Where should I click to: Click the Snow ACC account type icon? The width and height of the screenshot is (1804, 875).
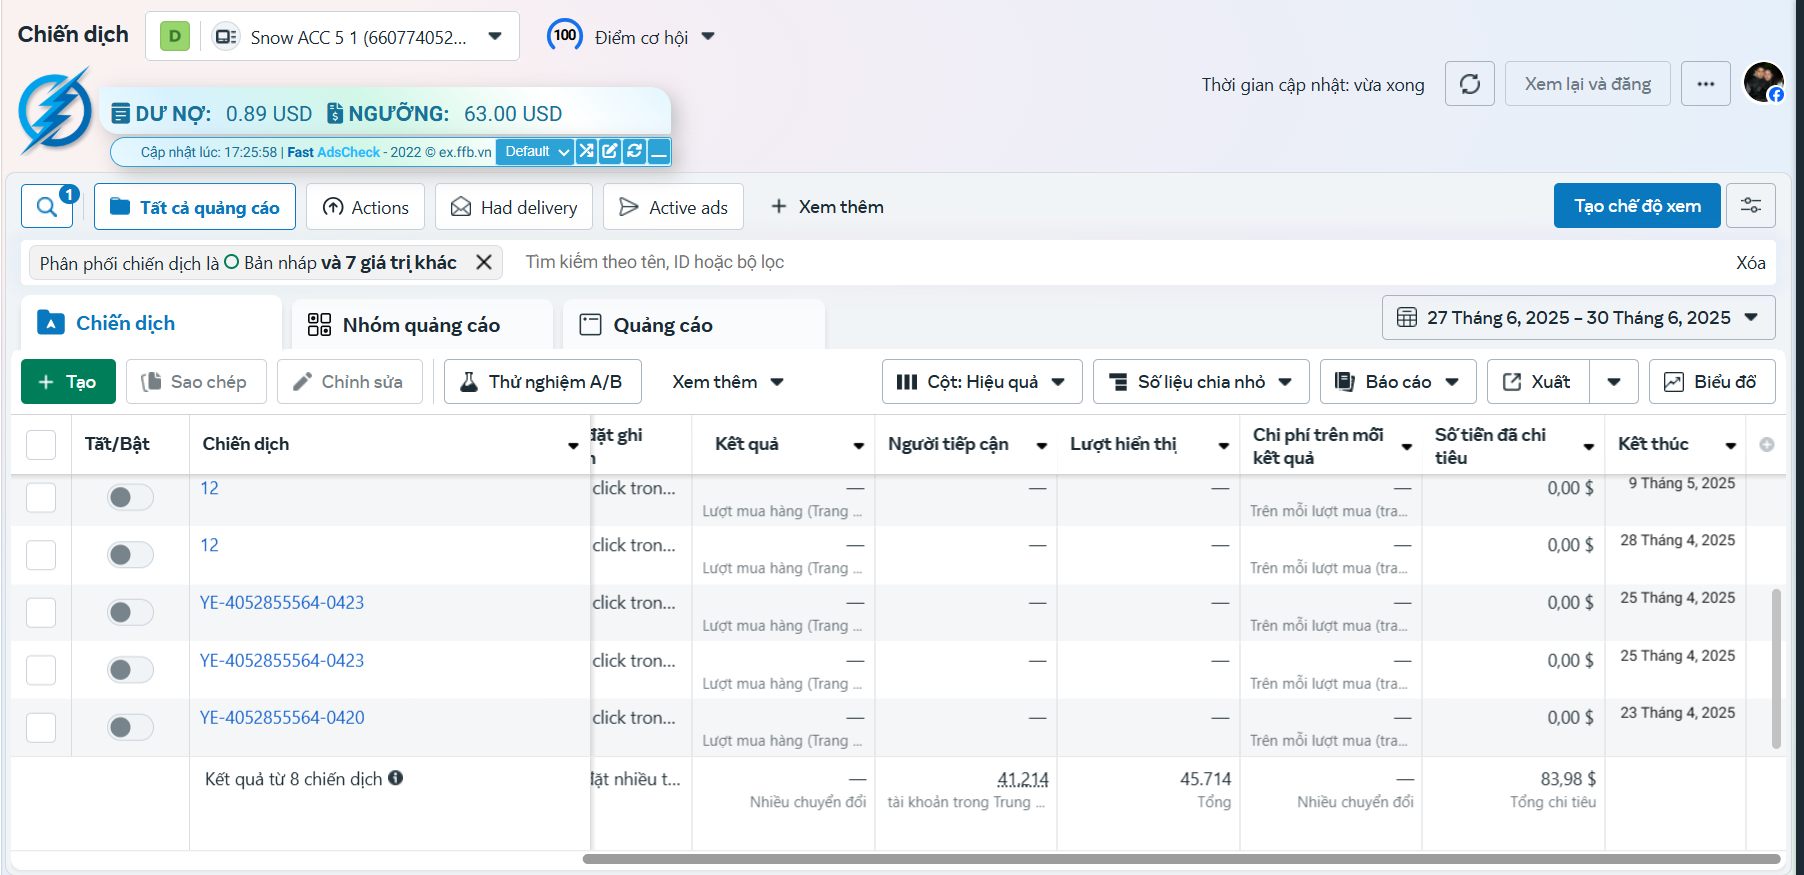click(x=226, y=37)
